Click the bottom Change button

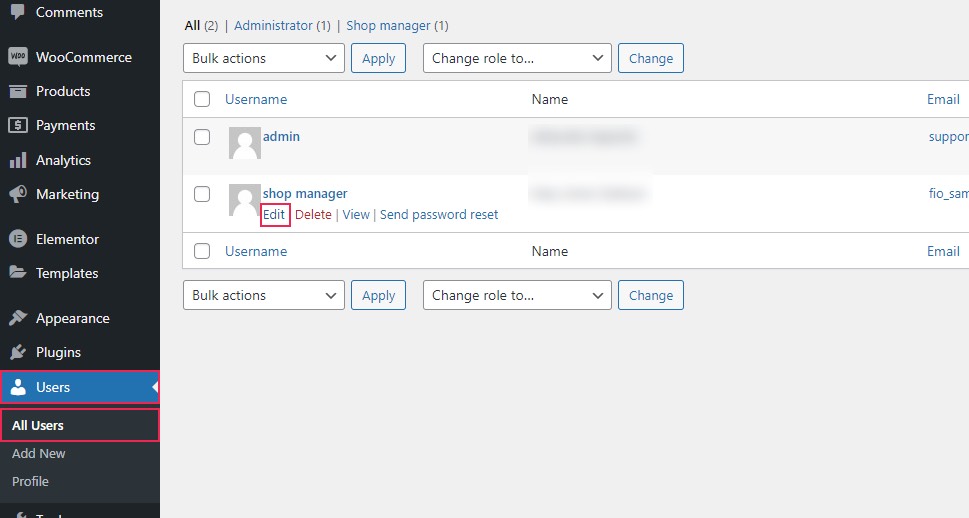[x=651, y=295]
